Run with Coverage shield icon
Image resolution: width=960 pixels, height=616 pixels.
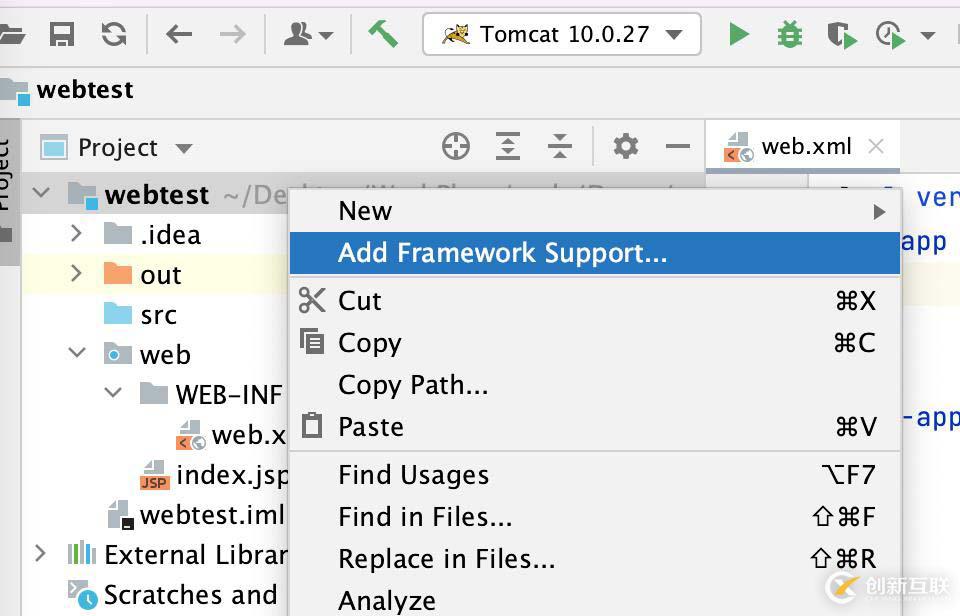[x=842, y=35]
